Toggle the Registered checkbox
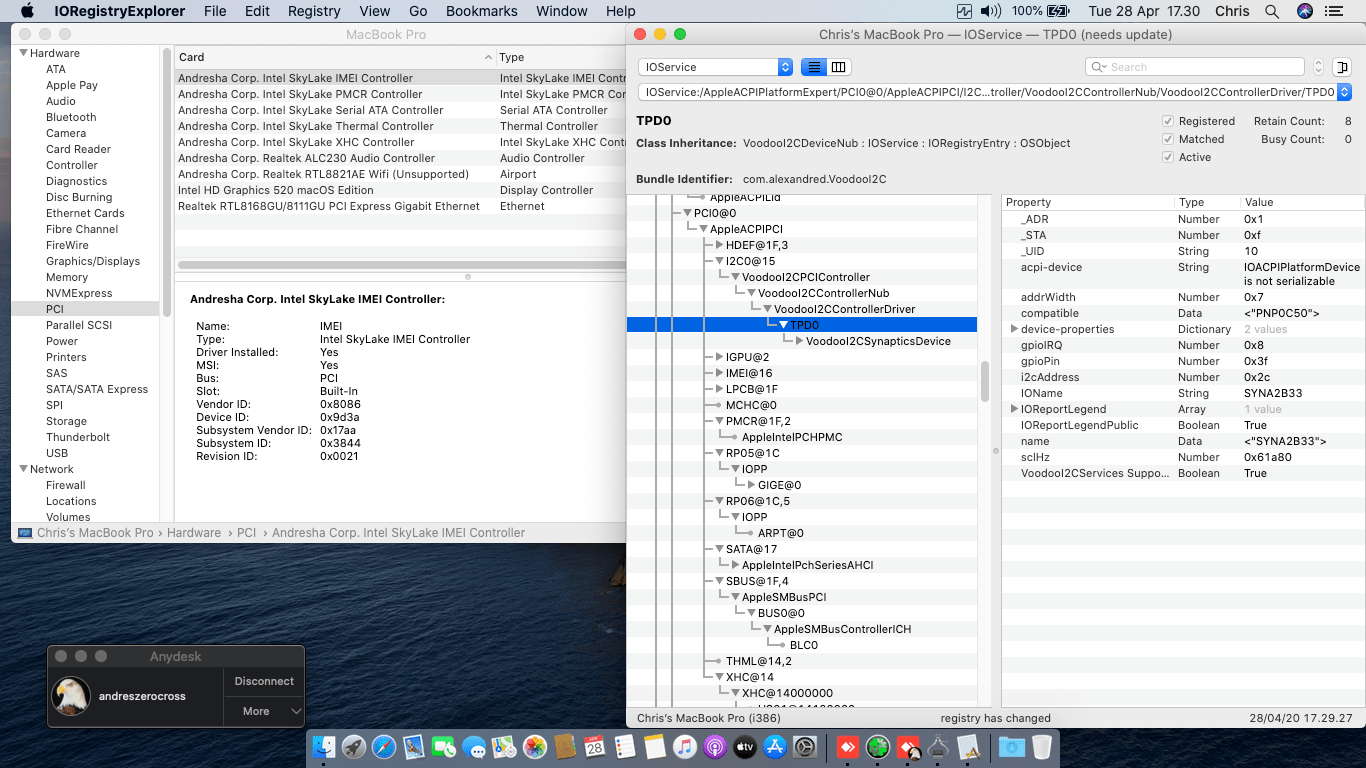The image size is (1366, 768). pyautogui.click(x=1167, y=121)
